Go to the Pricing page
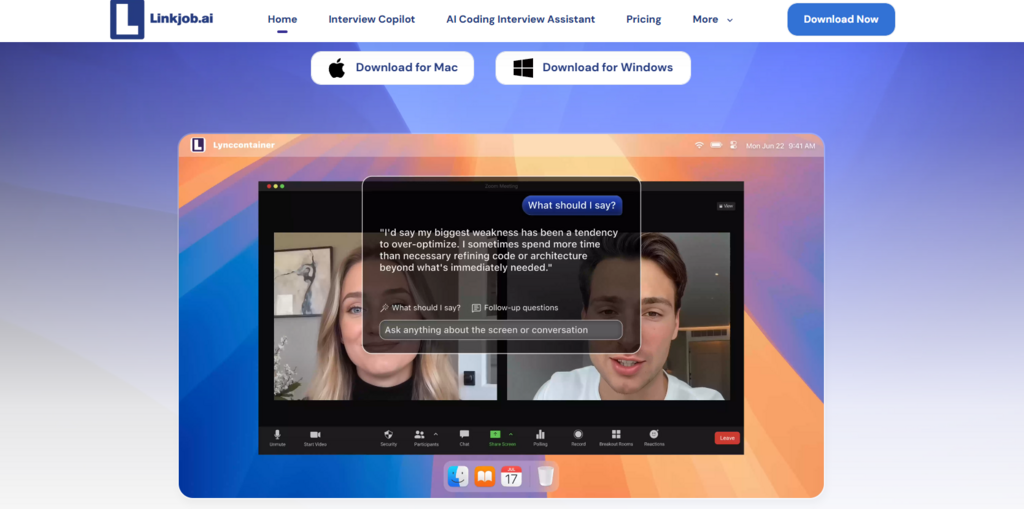 pos(643,20)
